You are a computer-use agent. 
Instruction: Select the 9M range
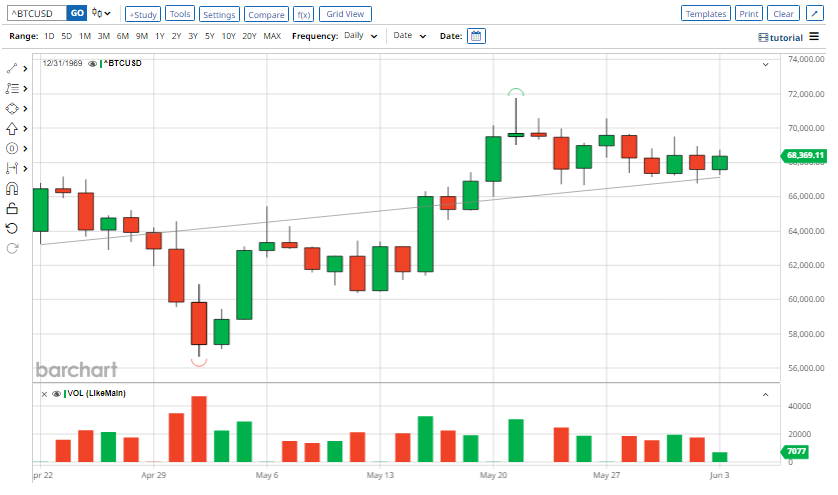[142, 36]
